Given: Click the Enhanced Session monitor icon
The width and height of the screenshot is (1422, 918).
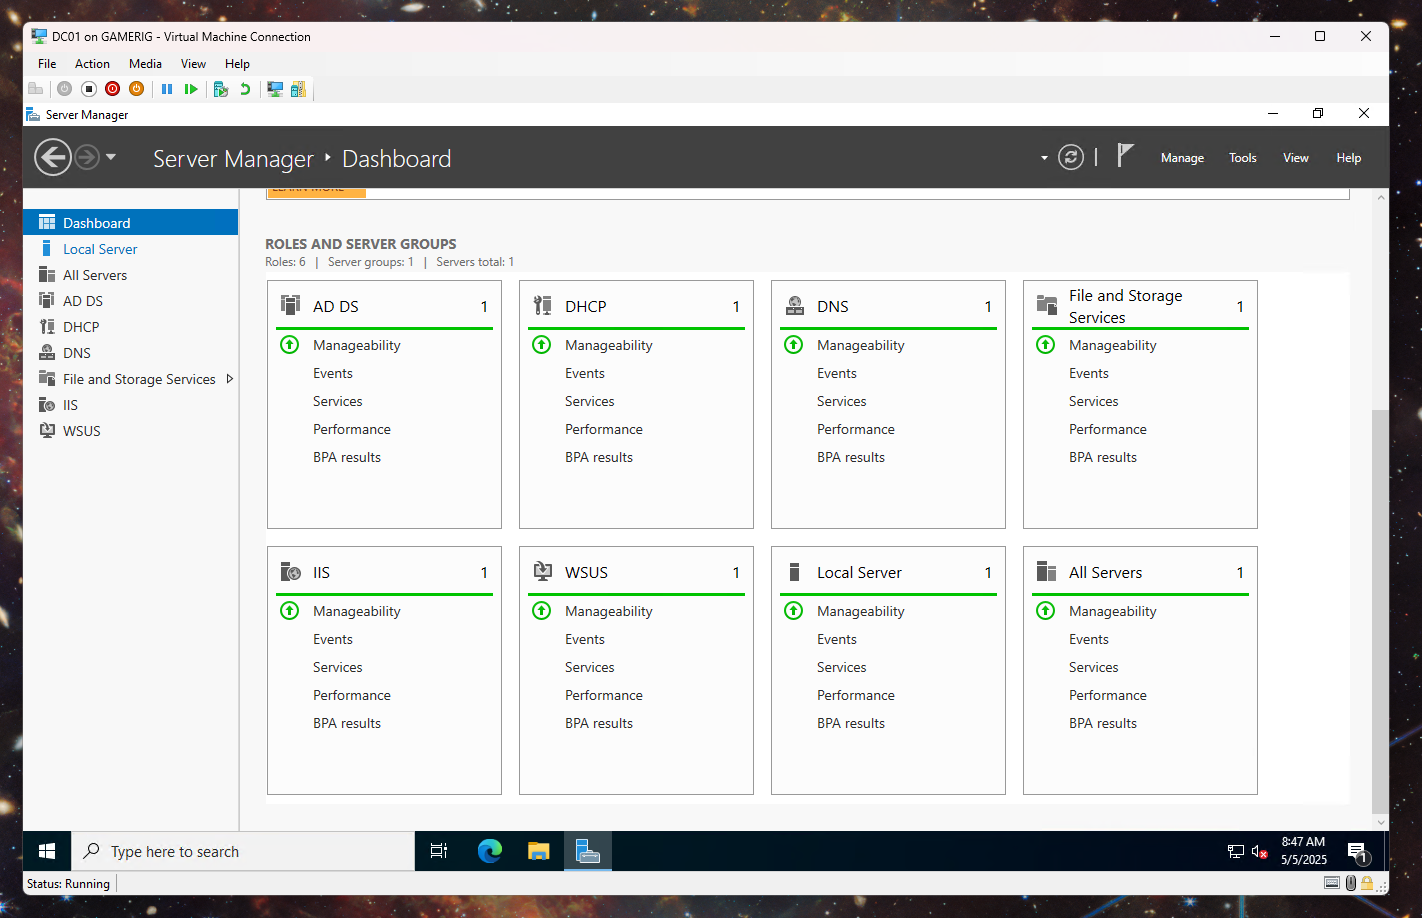Looking at the screenshot, I should (275, 89).
